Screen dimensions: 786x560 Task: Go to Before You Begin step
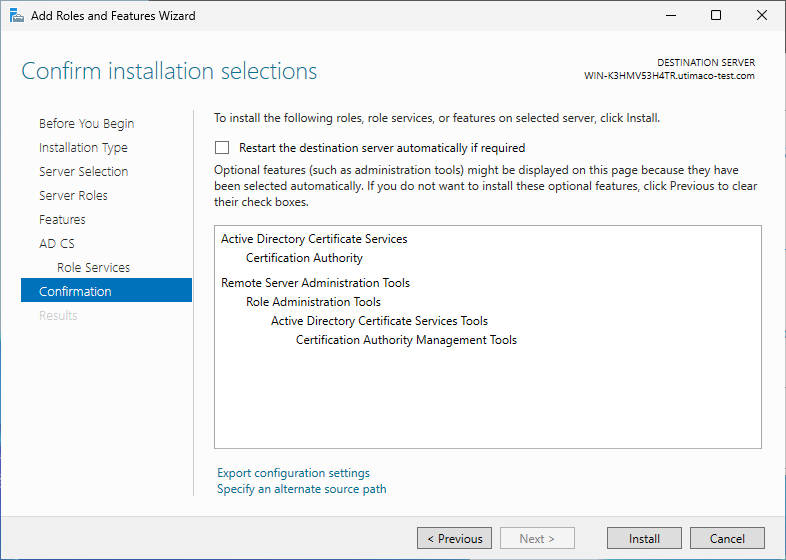pos(86,123)
